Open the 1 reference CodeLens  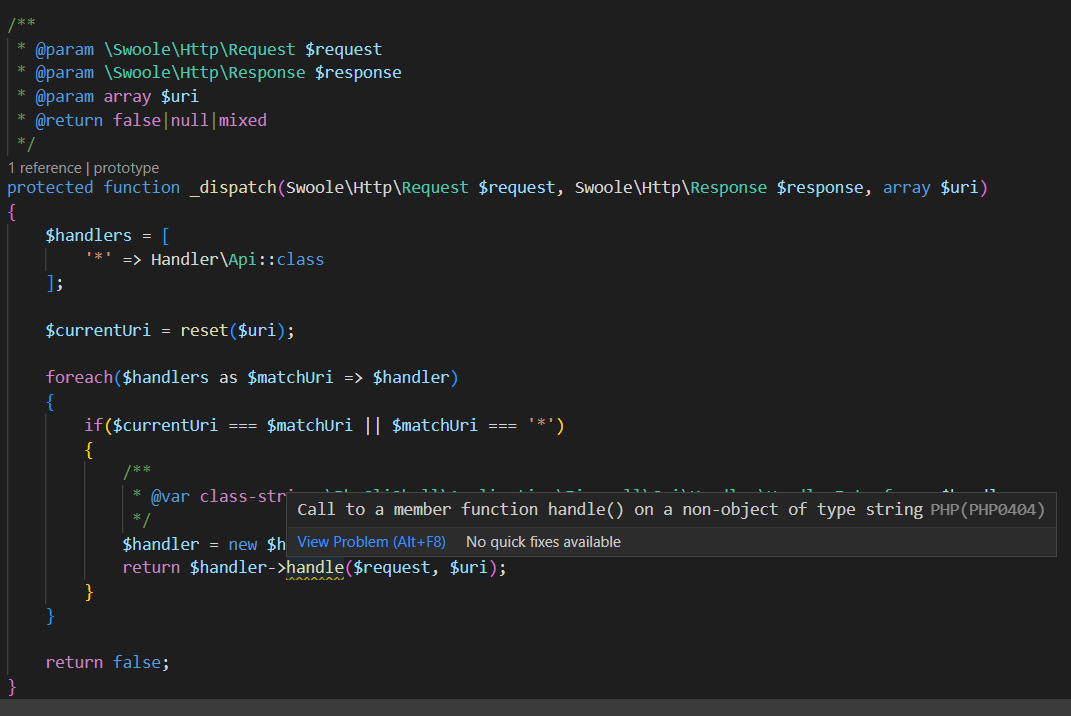coord(44,167)
